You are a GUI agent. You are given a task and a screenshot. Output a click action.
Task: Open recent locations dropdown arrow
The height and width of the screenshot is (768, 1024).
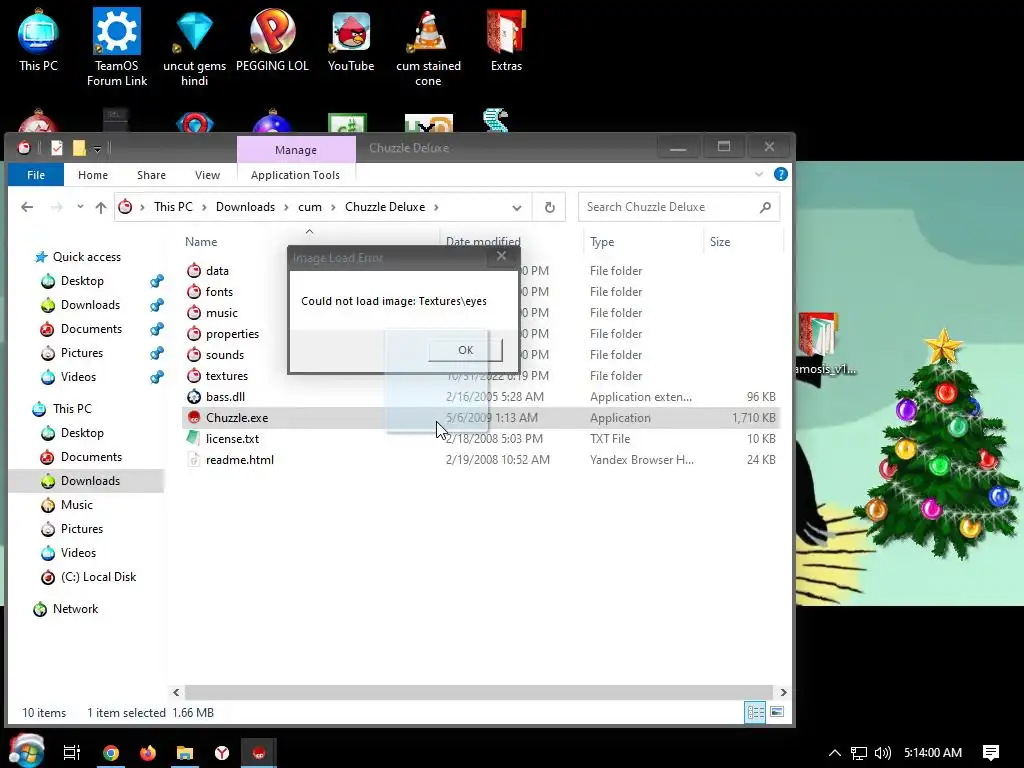80,207
